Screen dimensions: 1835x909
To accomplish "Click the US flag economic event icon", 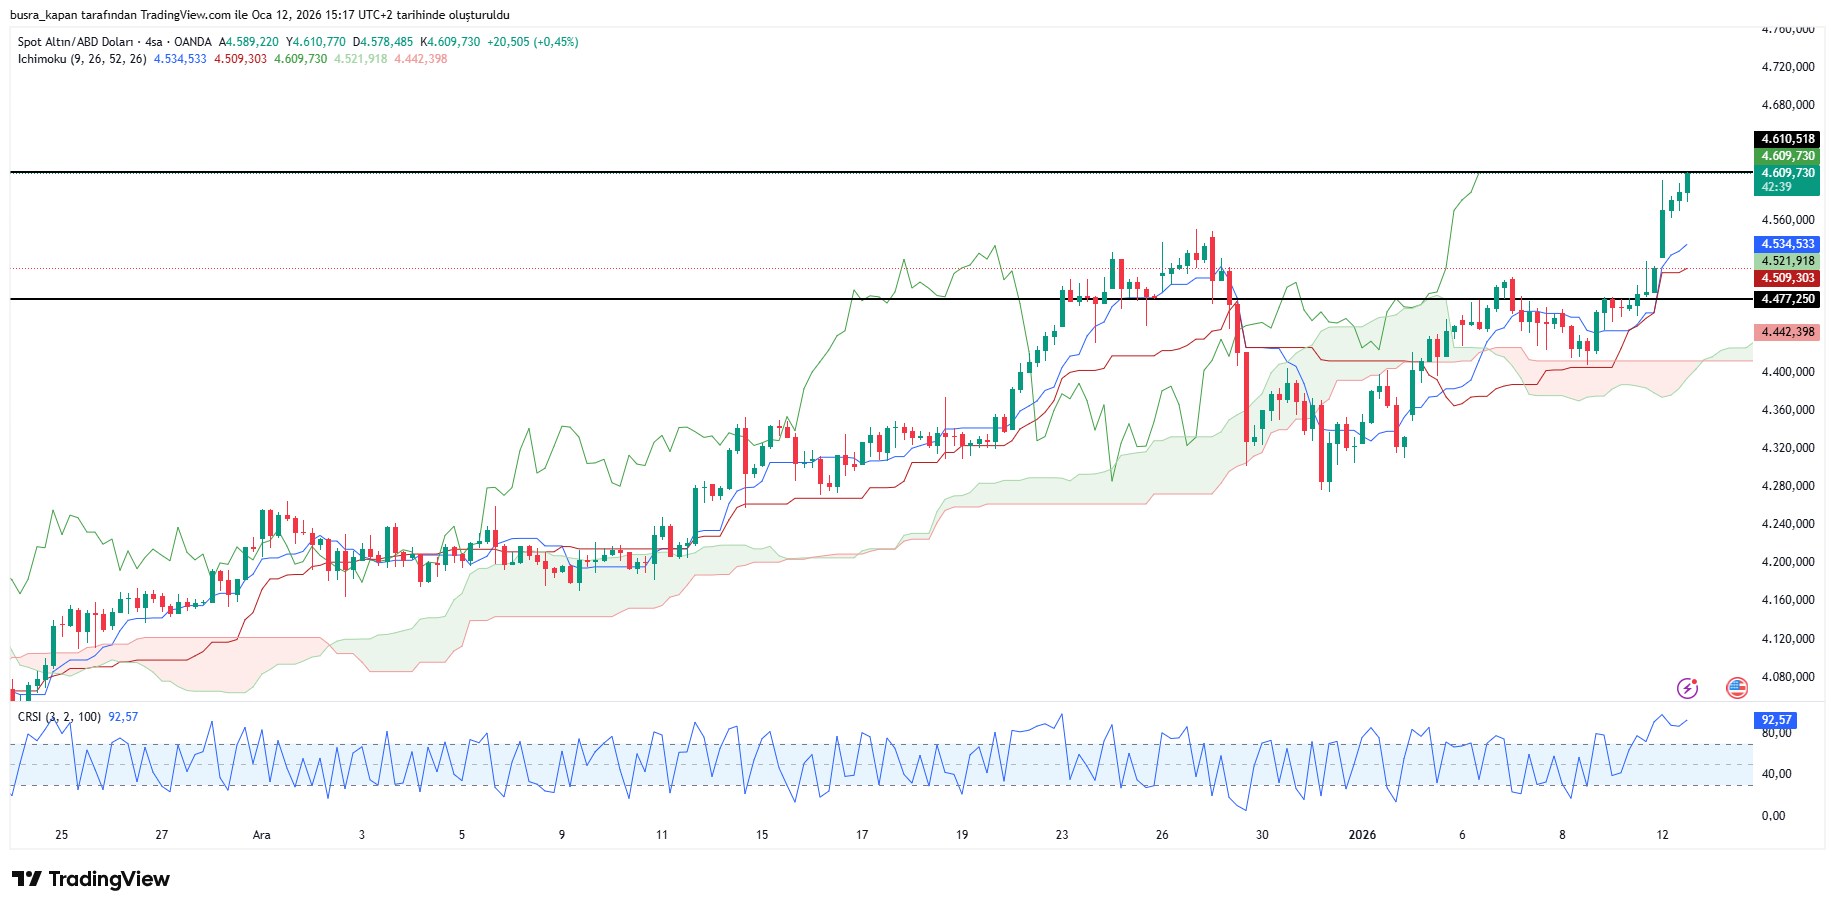I will pyautogui.click(x=1737, y=688).
